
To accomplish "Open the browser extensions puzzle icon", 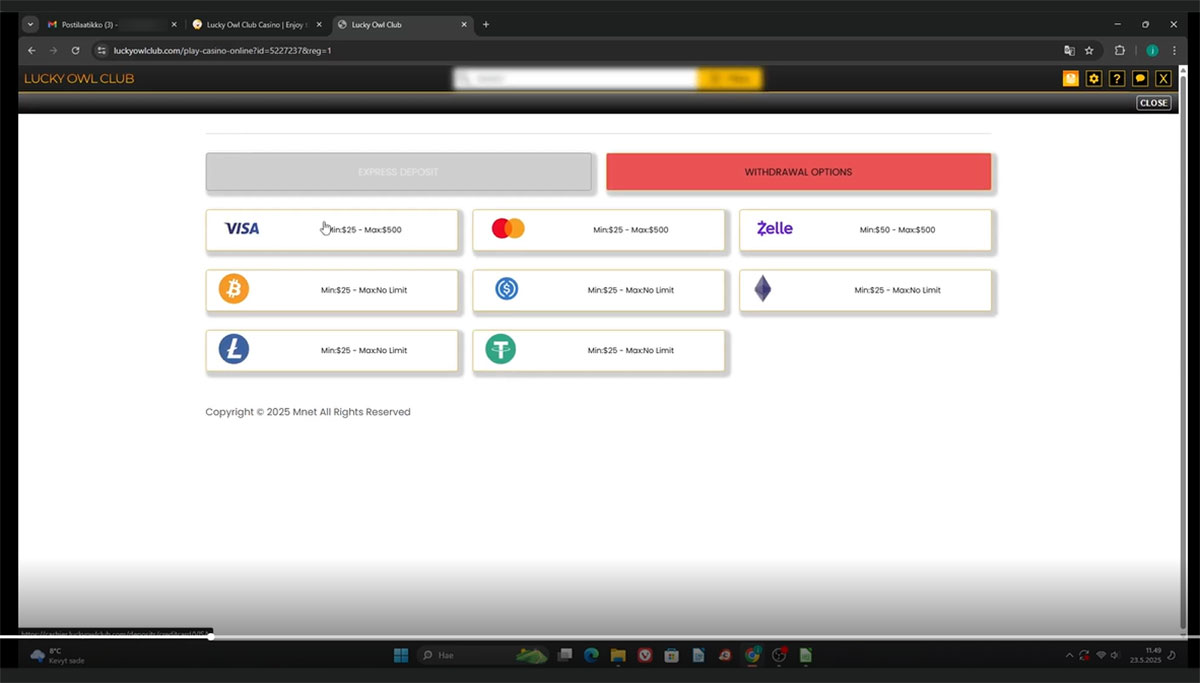I will click(x=1120, y=50).
